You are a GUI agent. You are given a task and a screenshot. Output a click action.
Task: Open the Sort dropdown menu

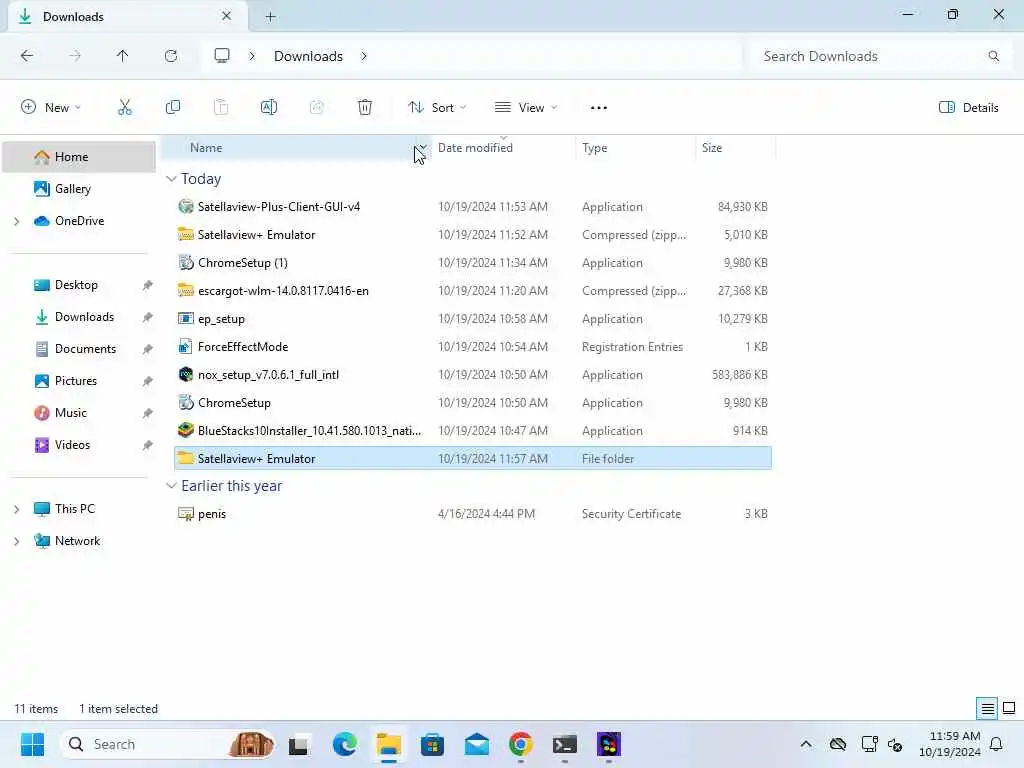point(437,108)
